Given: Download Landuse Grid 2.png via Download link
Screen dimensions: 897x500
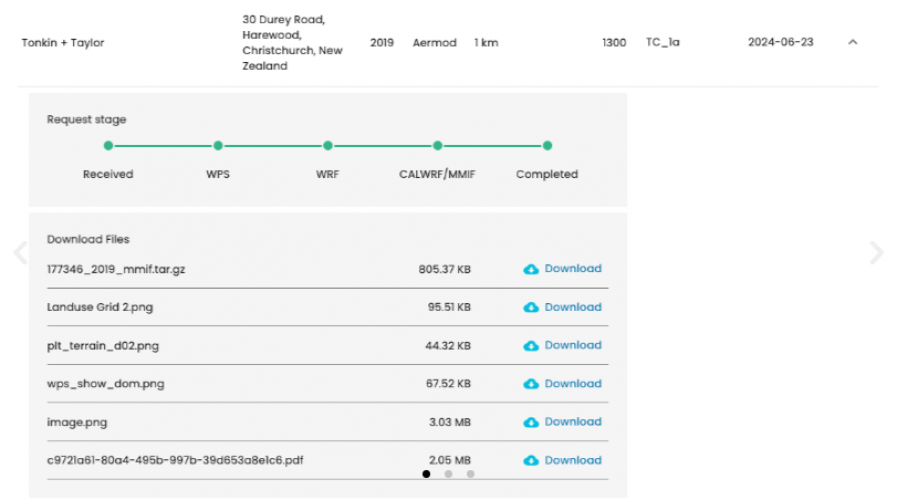Looking at the screenshot, I should [573, 307].
